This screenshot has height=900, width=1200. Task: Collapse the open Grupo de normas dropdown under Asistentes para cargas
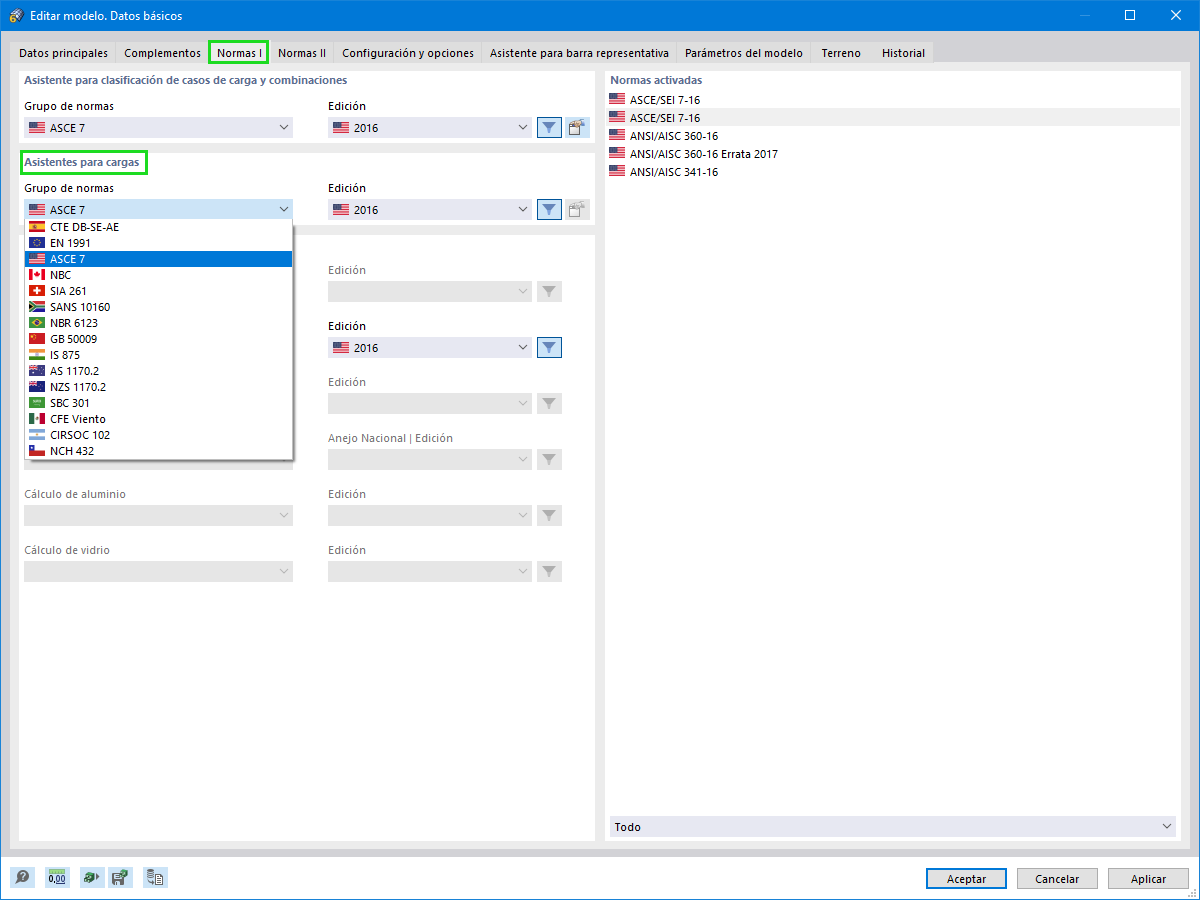pos(158,209)
